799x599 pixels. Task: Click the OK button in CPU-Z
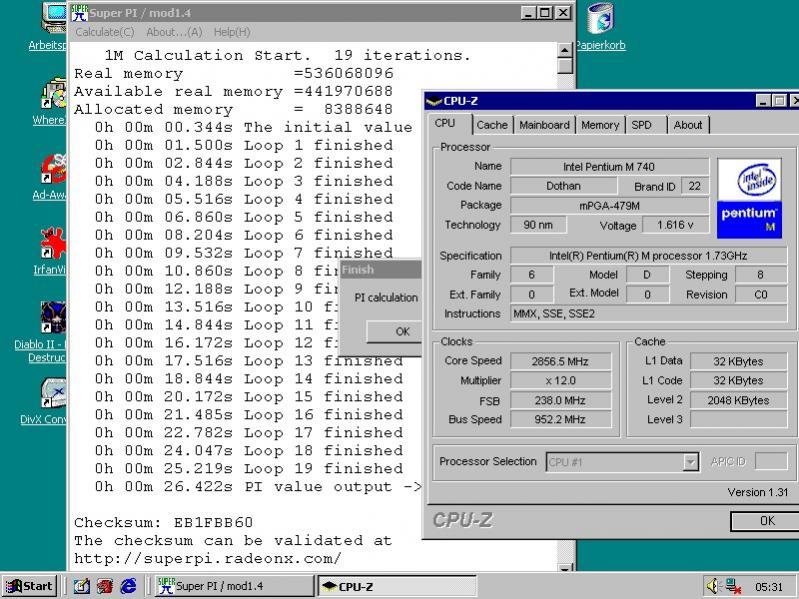point(767,521)
